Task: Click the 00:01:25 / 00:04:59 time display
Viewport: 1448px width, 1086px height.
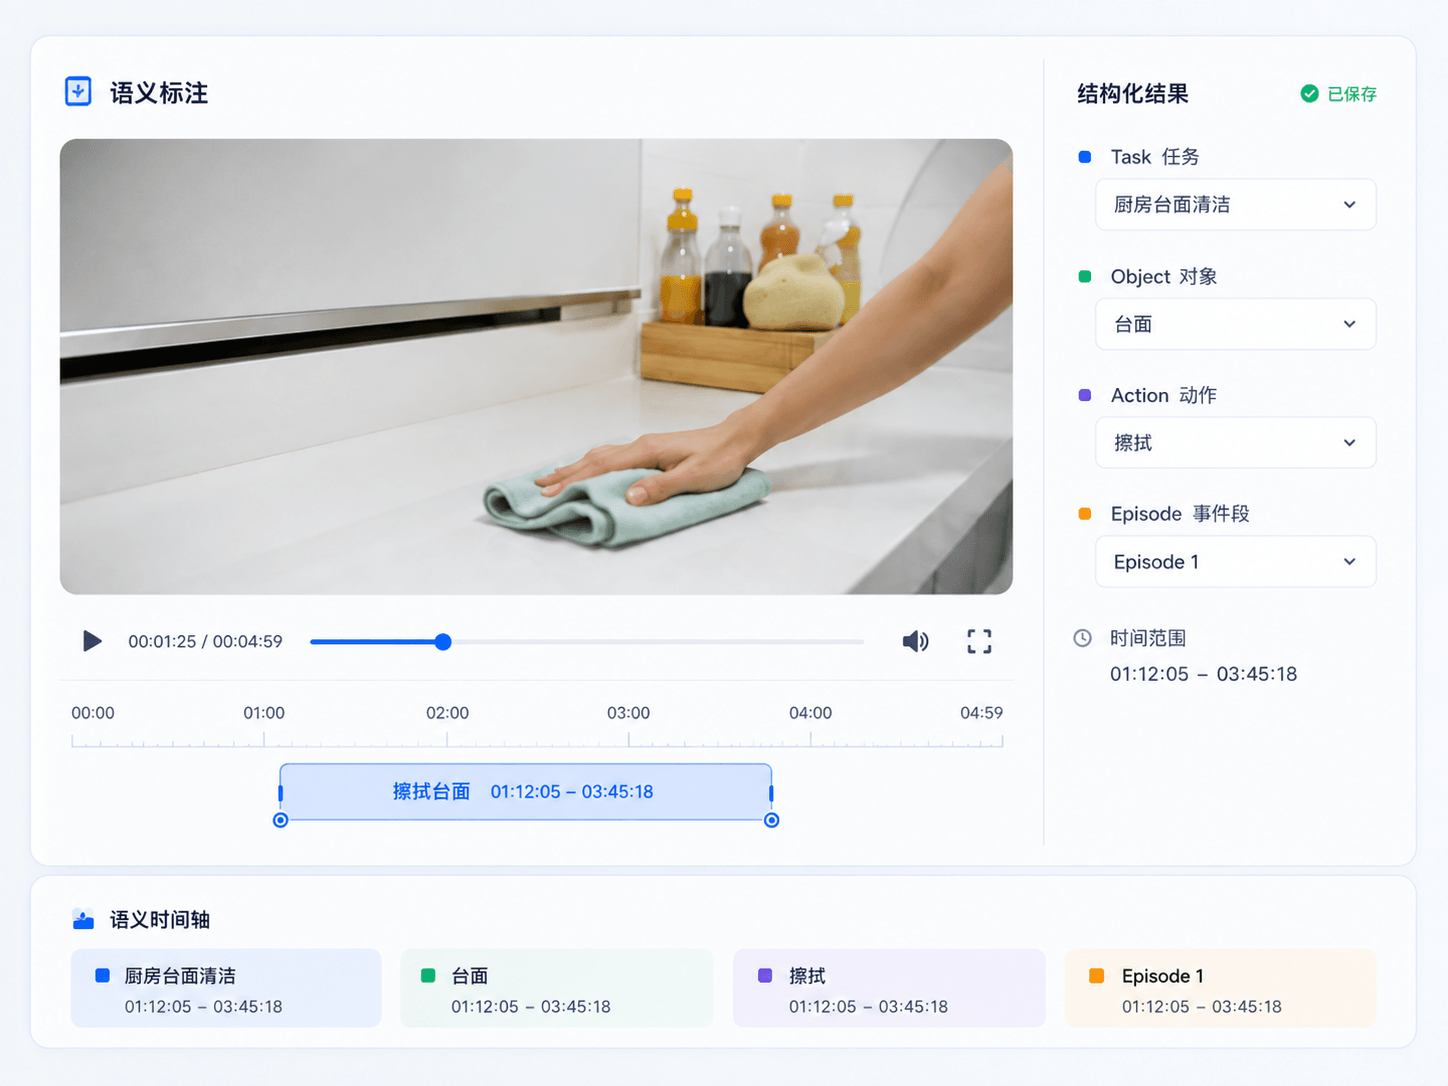Action: [x=205, y=641]
